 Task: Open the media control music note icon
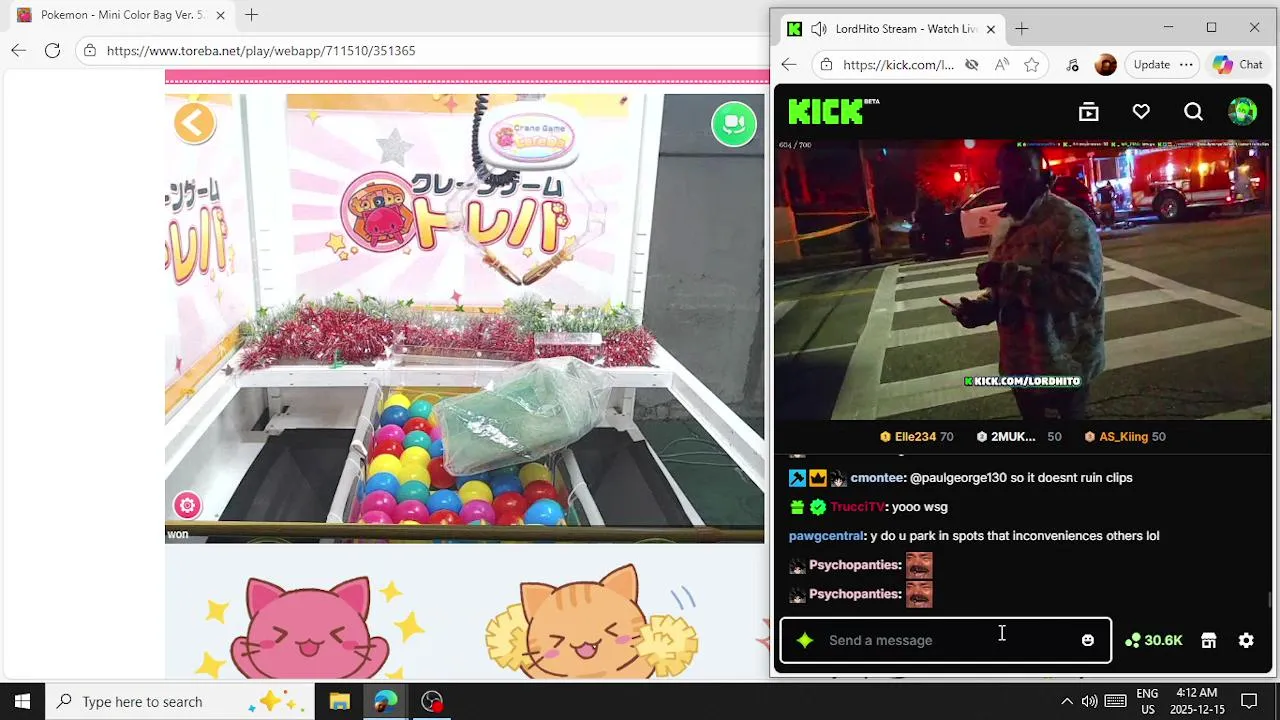coord(1072,65)
